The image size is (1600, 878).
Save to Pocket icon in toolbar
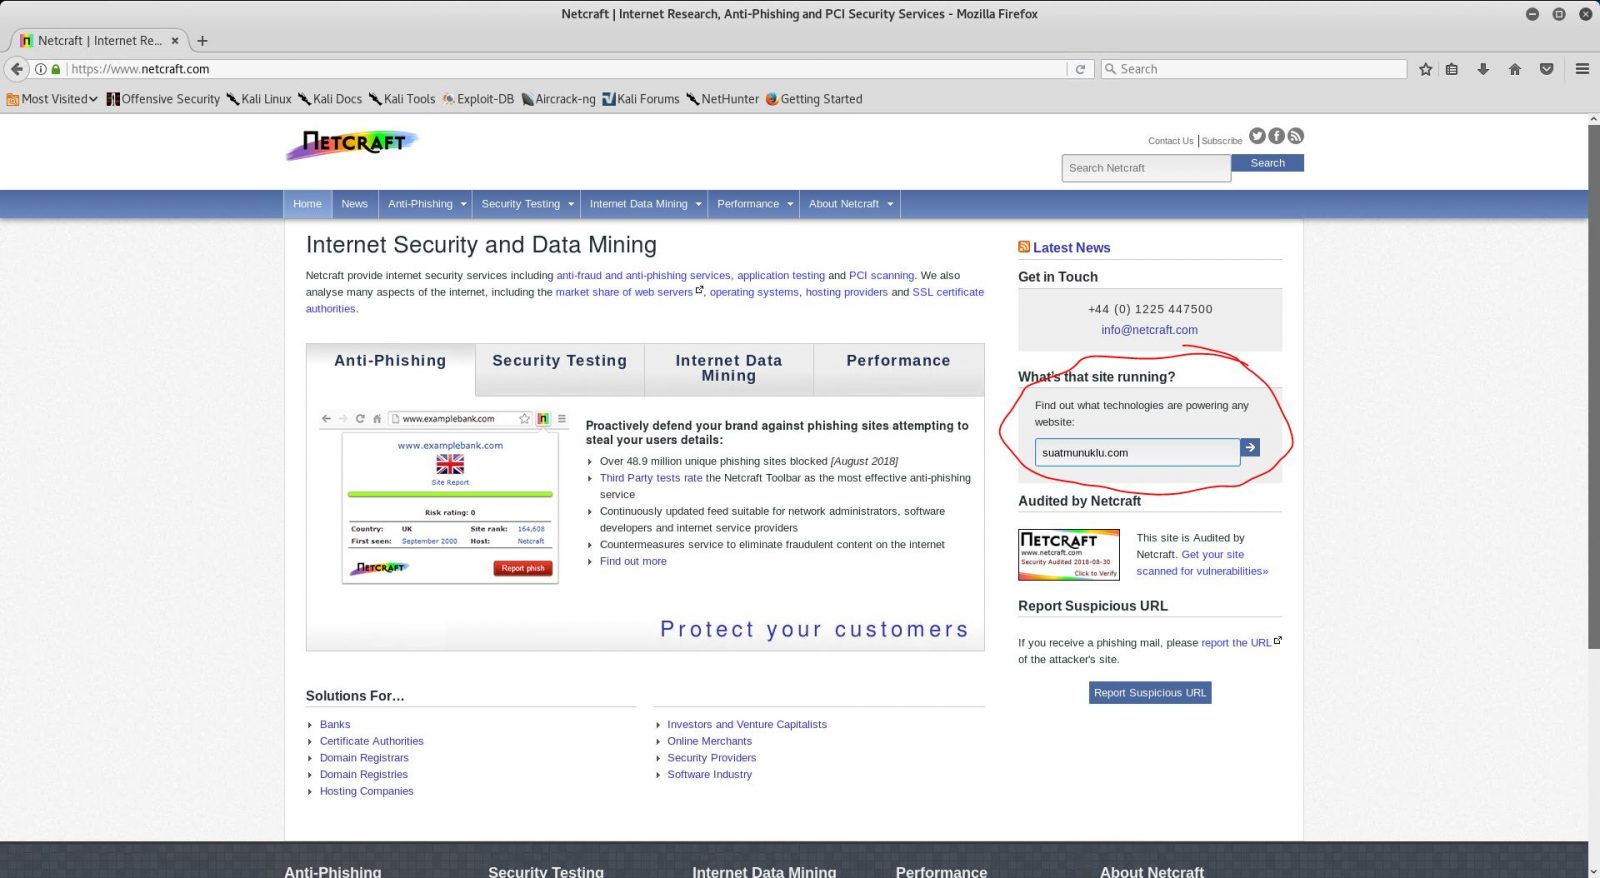coord(1546,69)
